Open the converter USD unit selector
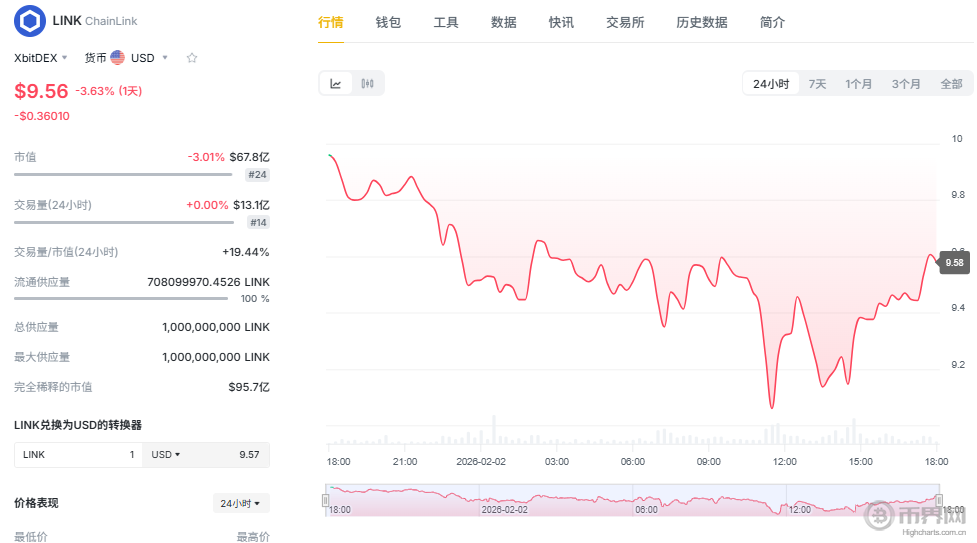The height and width of the screenshot is (543, 977). tap(166, 455)
